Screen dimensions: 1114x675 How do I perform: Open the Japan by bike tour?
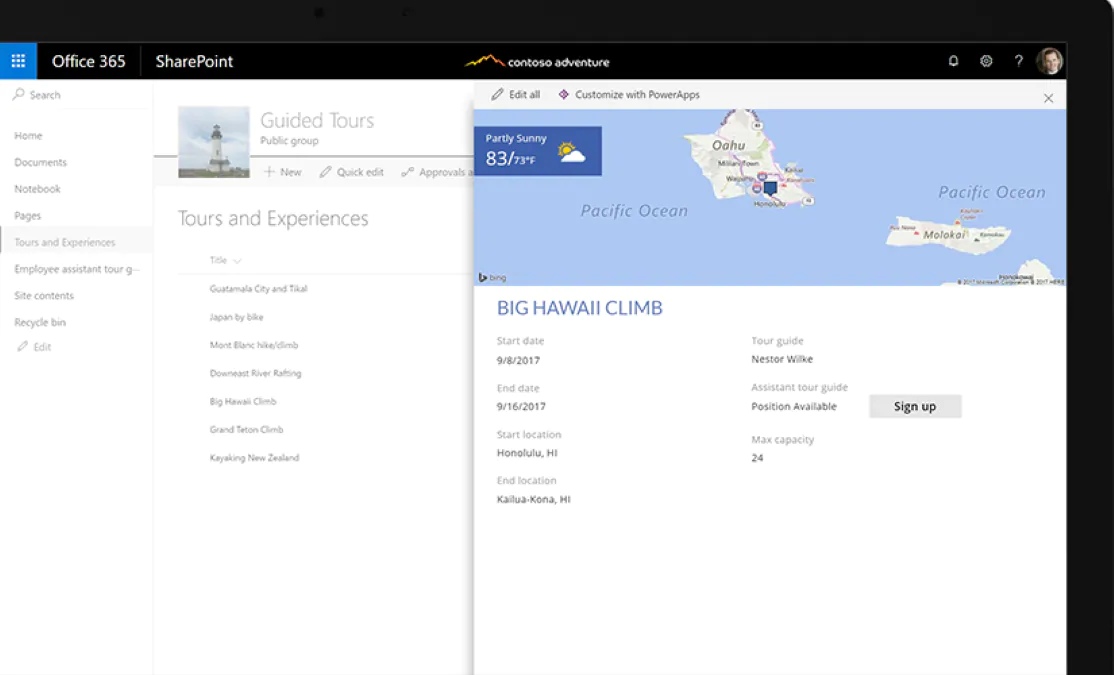point(238,317)
